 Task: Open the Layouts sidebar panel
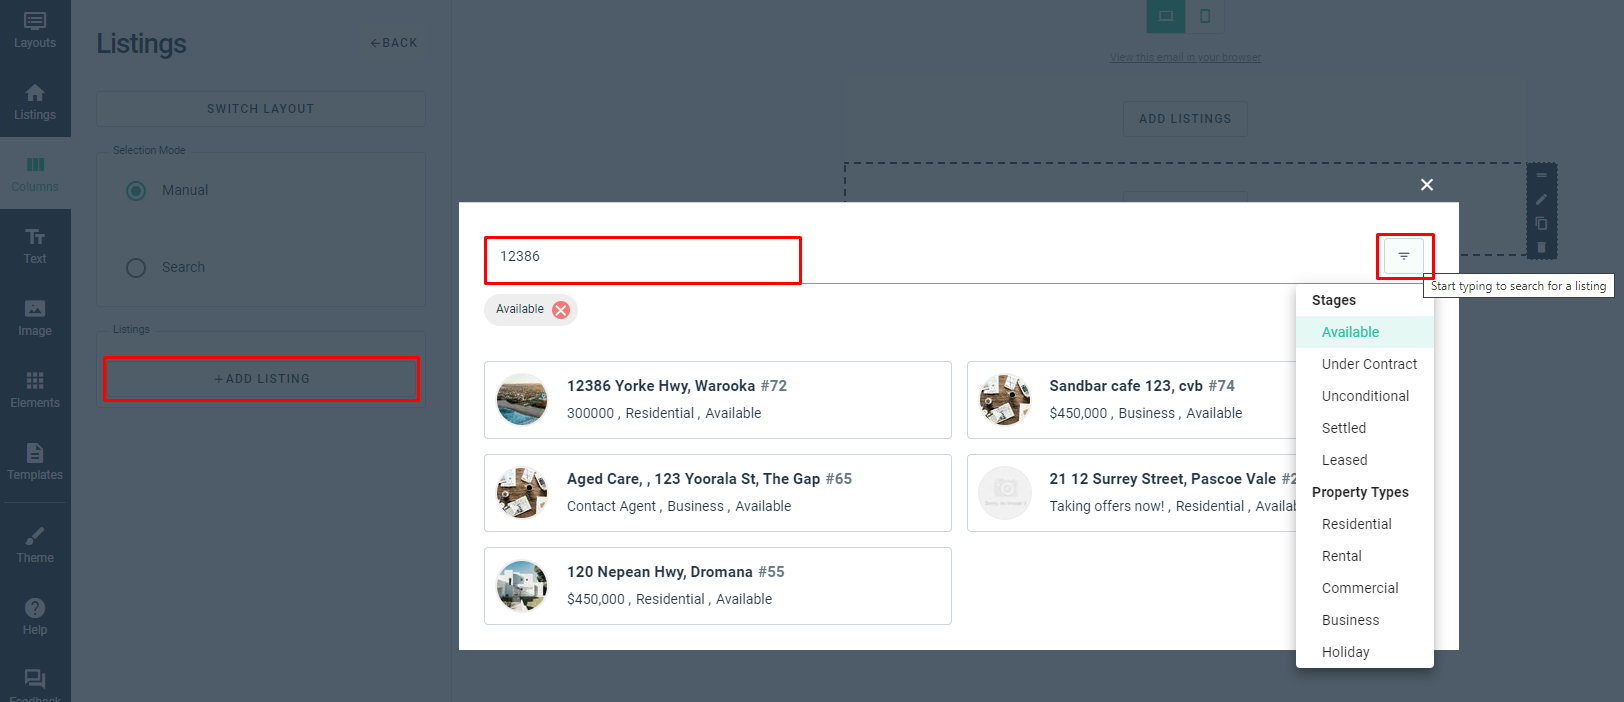click(35, 31)
